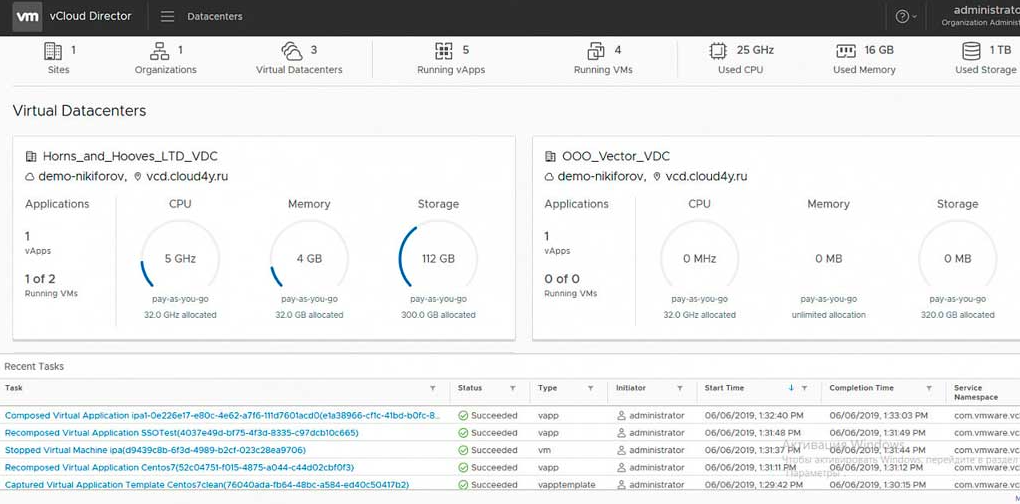Open filter for the Start Time column

805,388
